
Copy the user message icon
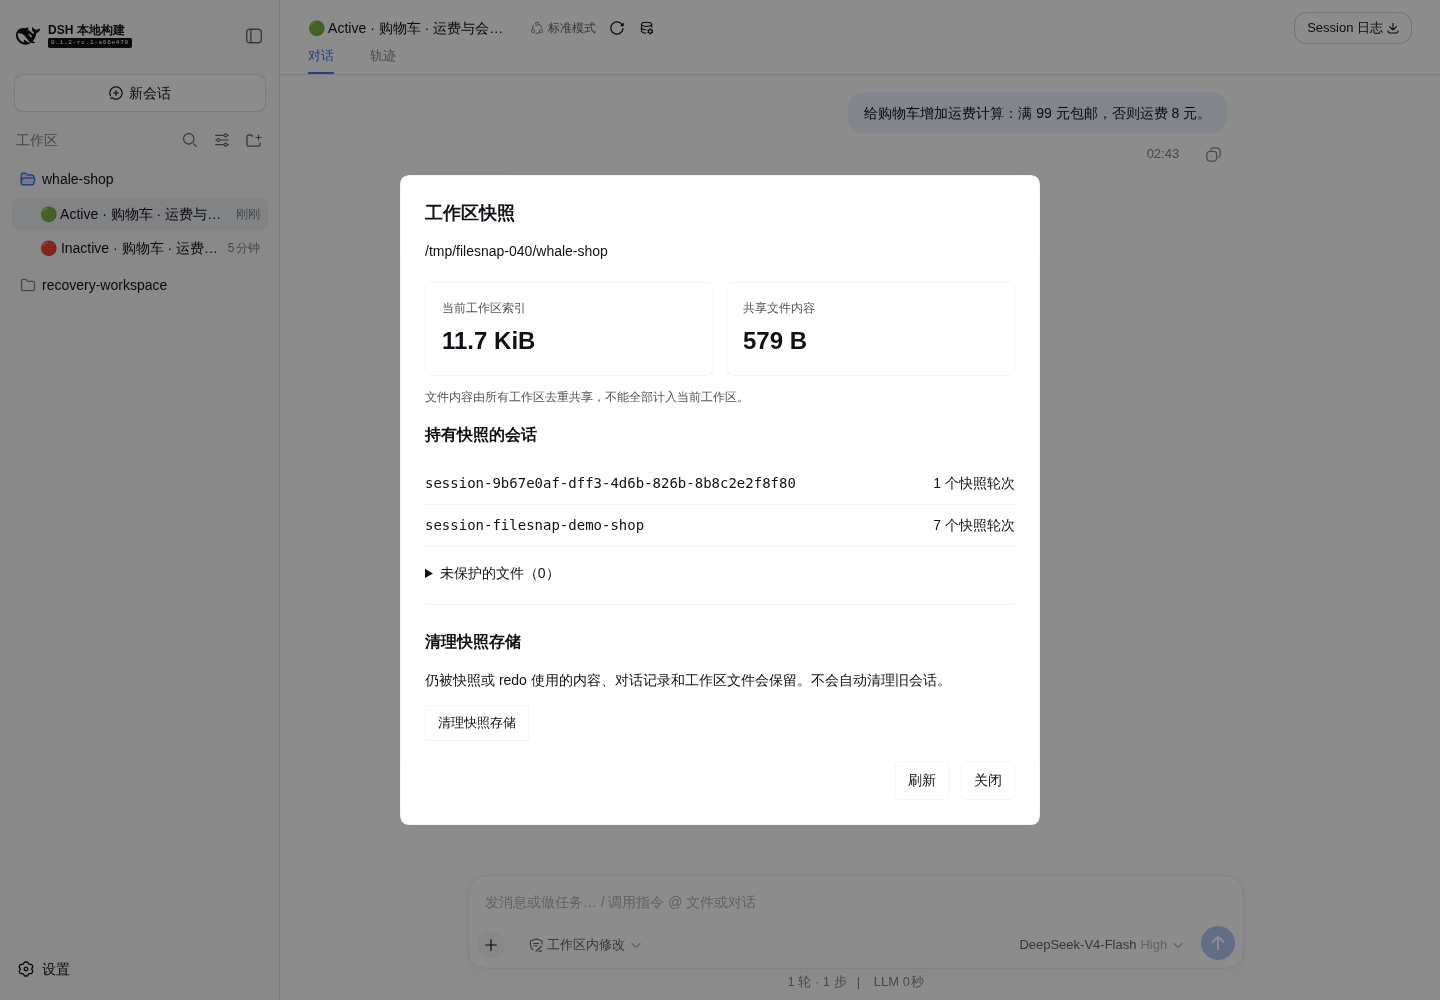[1213, 154]
